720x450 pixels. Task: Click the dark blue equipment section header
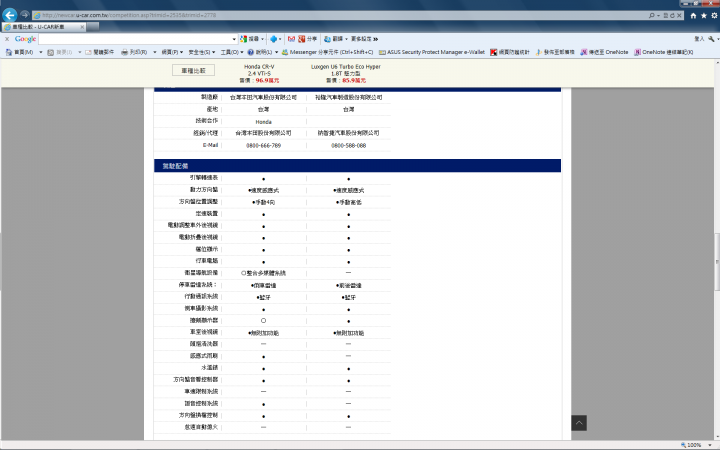[x=357, y=166]
